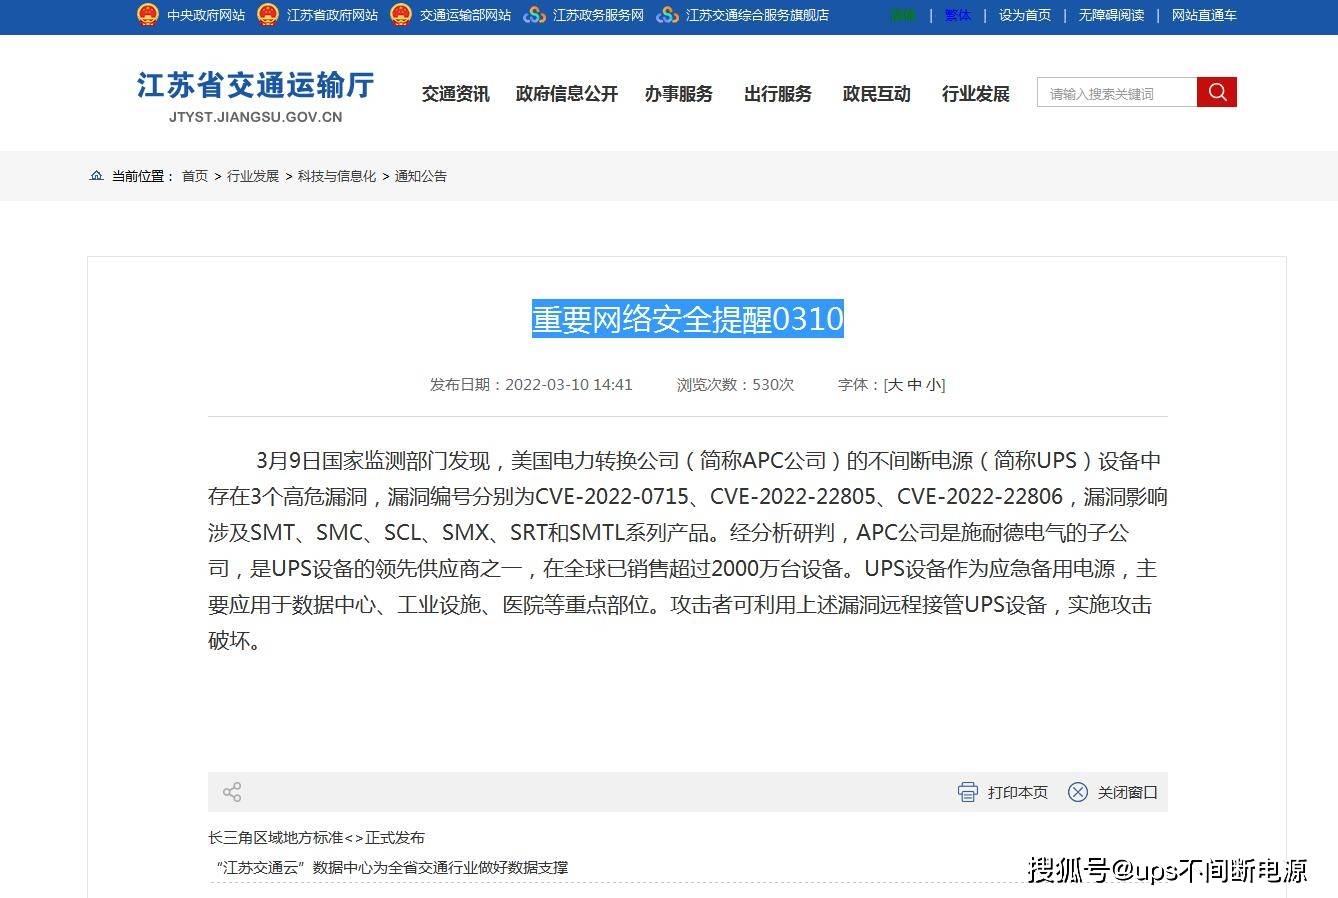
Task: Click the printer icon next to 打印本页
Action: click(x=967, y=791)
